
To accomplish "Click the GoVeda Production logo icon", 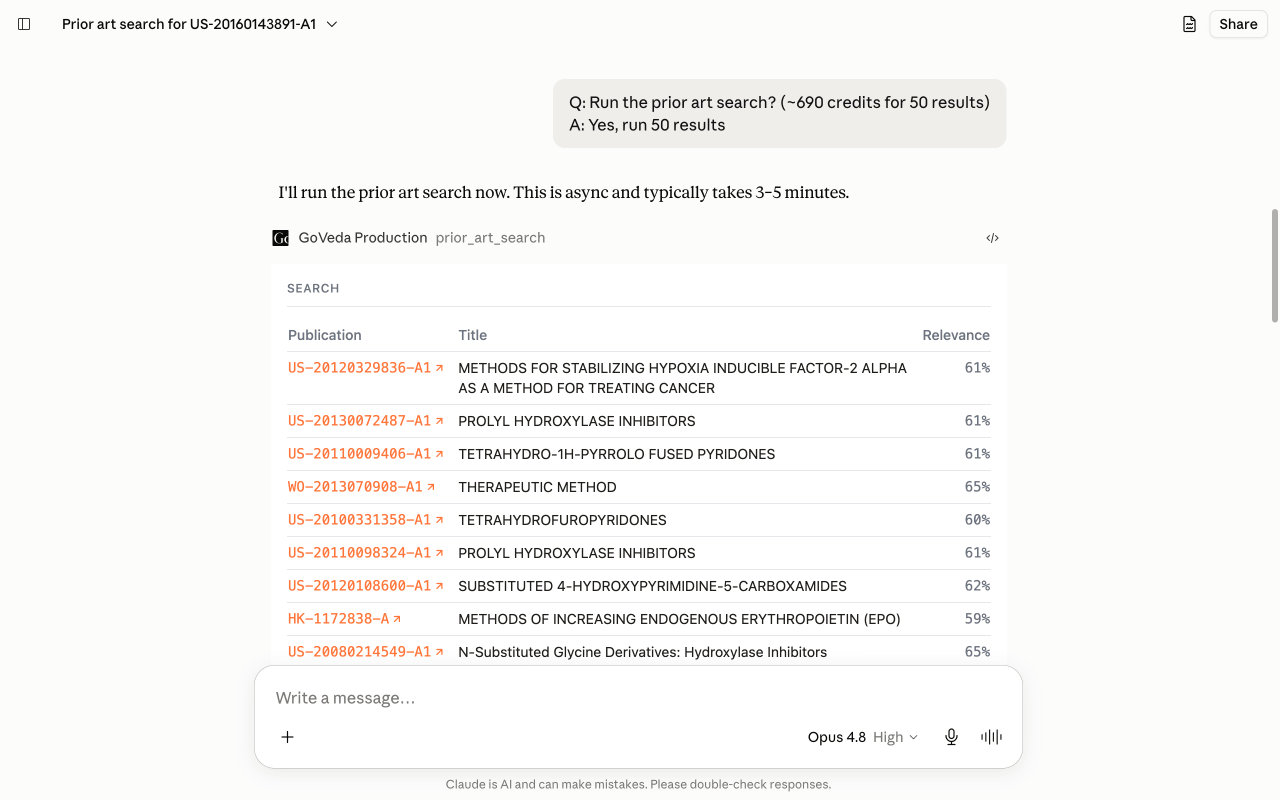I will pos(280,238).
